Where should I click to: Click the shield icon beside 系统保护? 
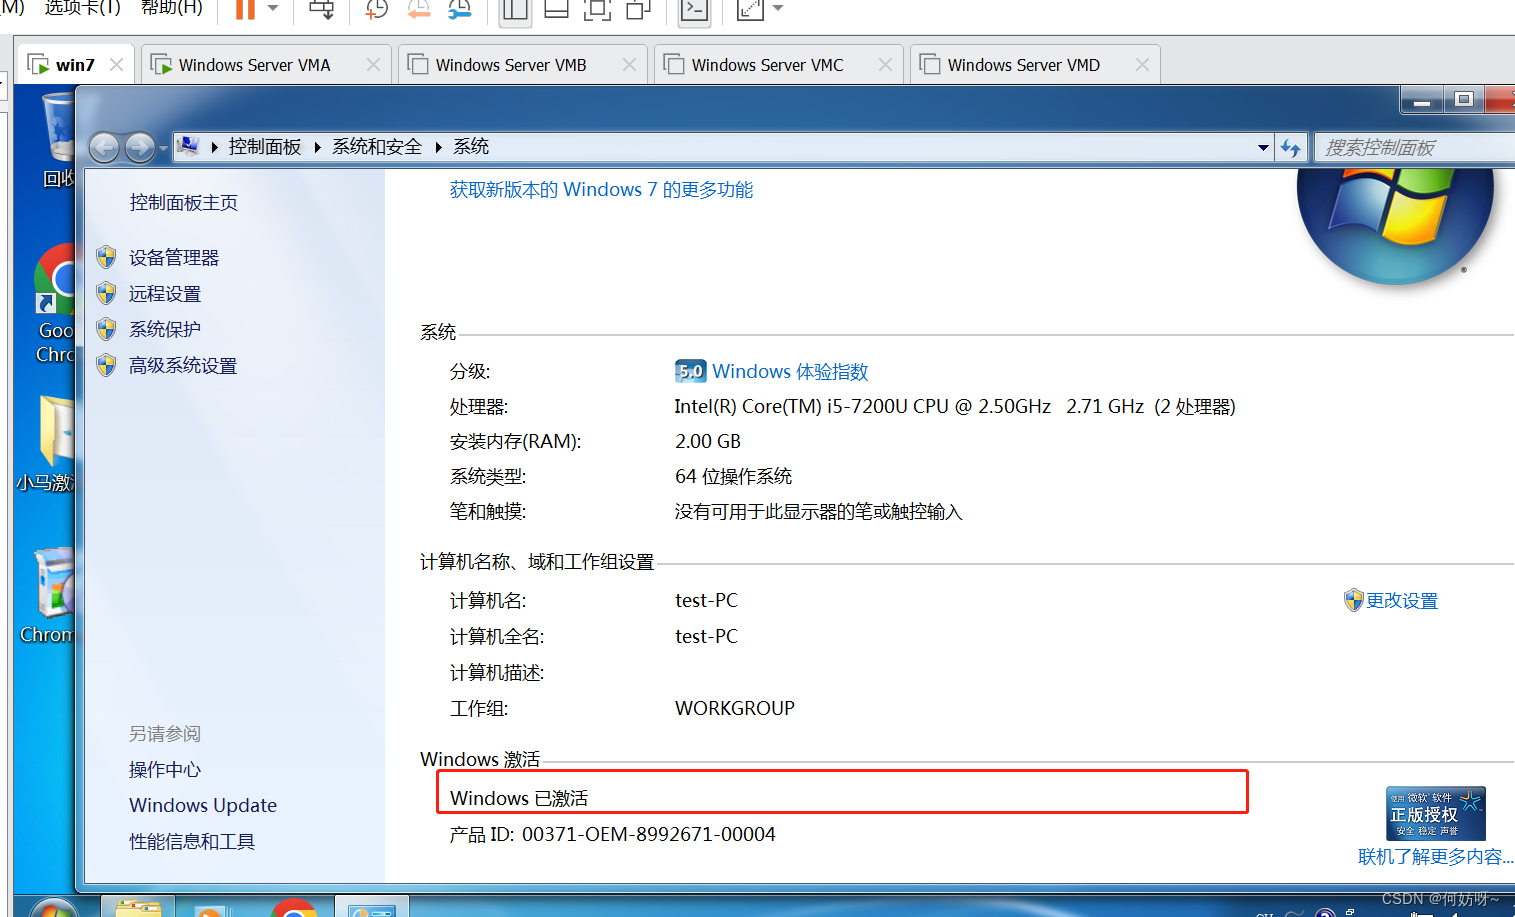pos(106,329)
